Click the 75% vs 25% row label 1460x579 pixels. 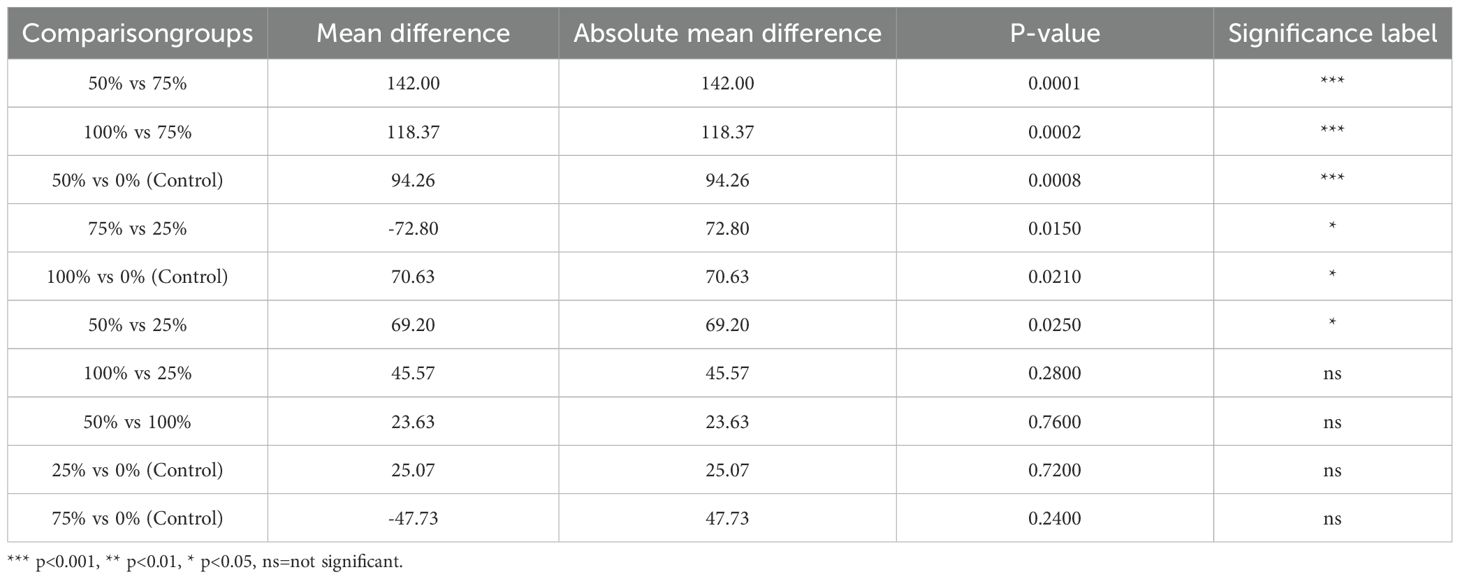138,228
